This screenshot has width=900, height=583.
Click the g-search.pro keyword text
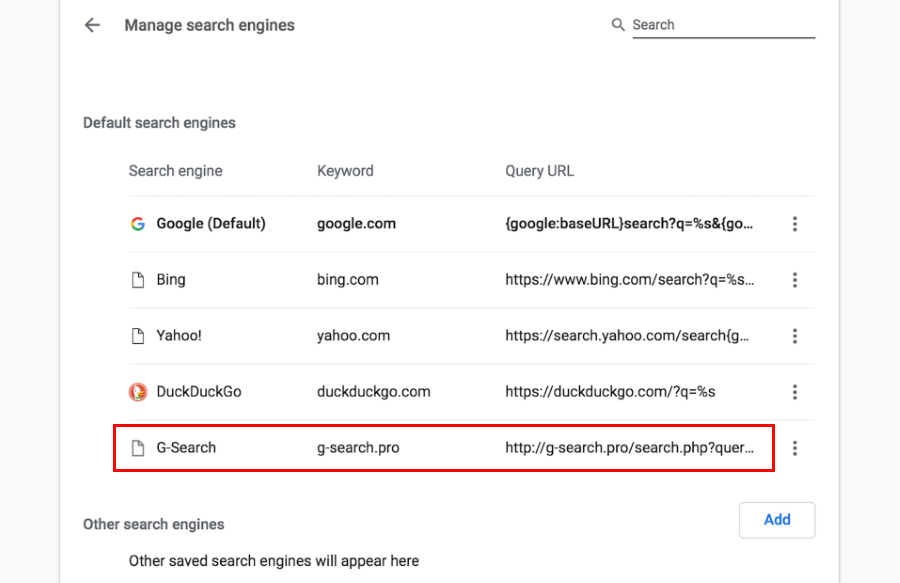tap(358, 448)
